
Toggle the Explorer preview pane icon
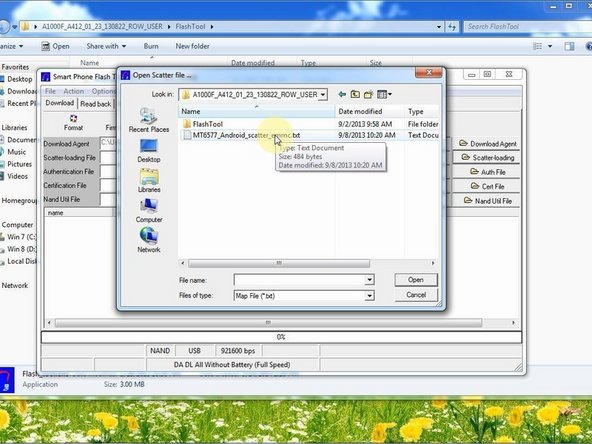pyautogui.click(x=569, y=46)
